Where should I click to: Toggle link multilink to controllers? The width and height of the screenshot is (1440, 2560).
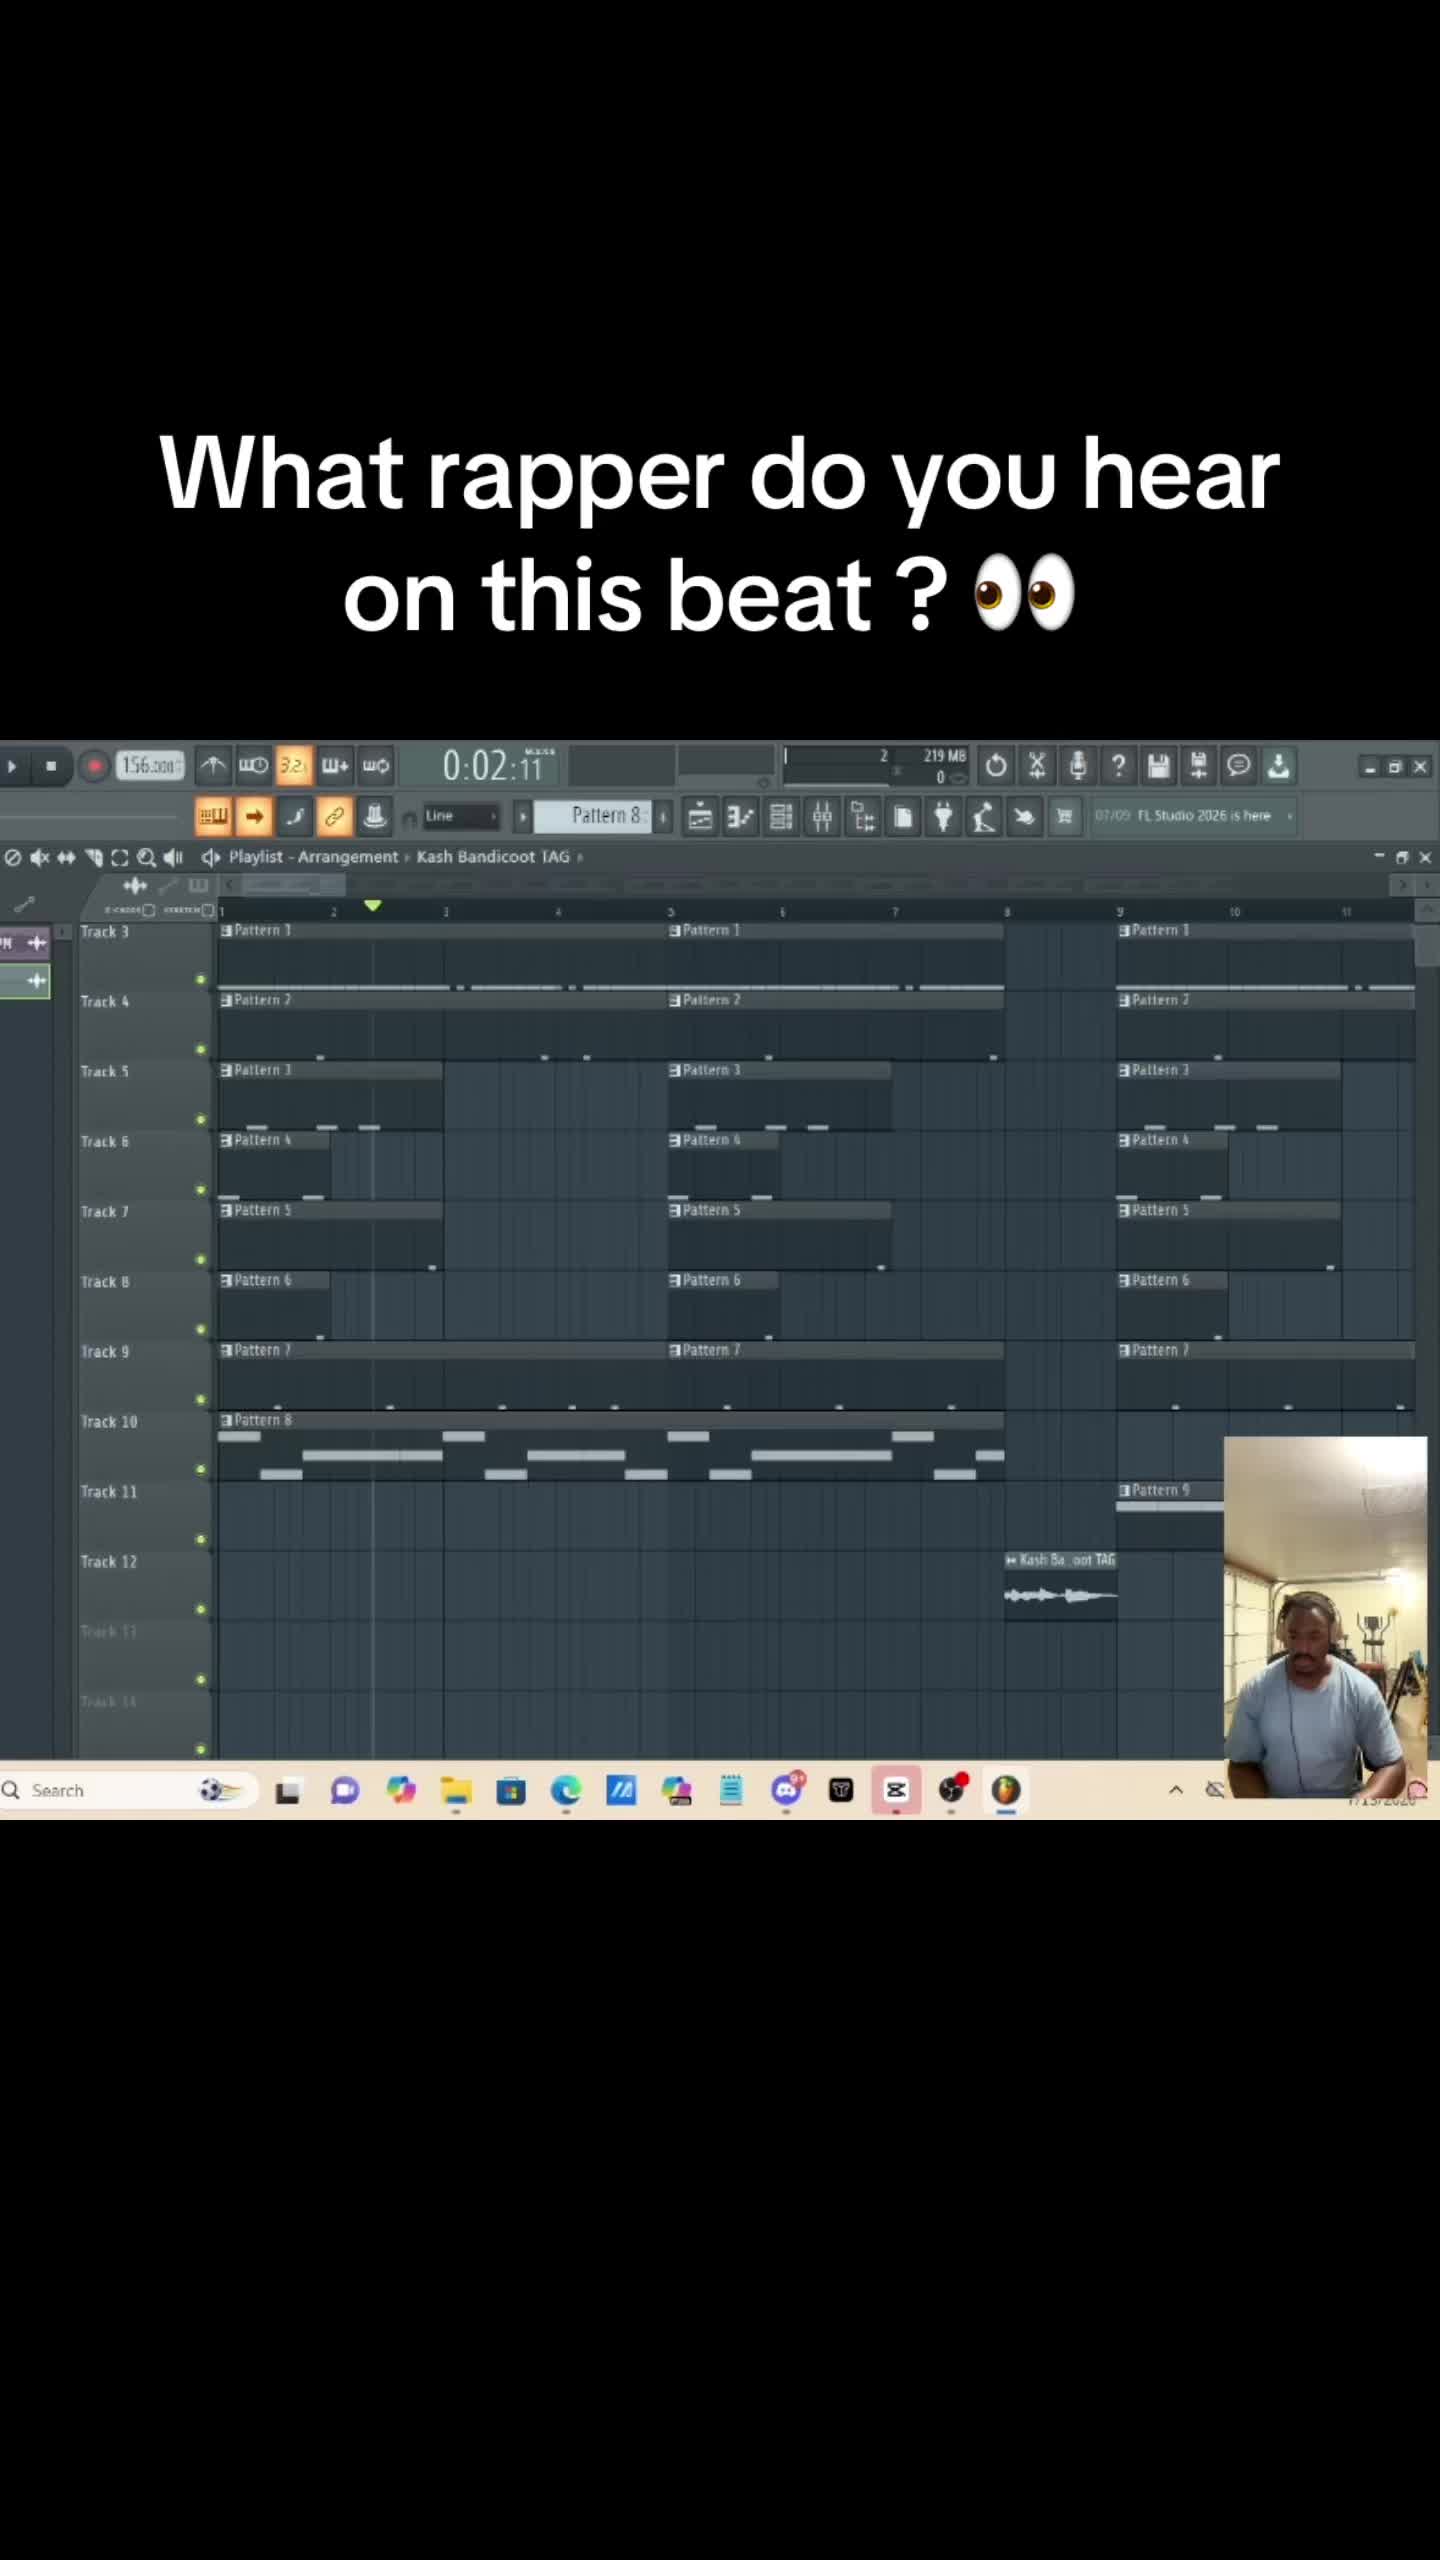[x=334, y=817]
